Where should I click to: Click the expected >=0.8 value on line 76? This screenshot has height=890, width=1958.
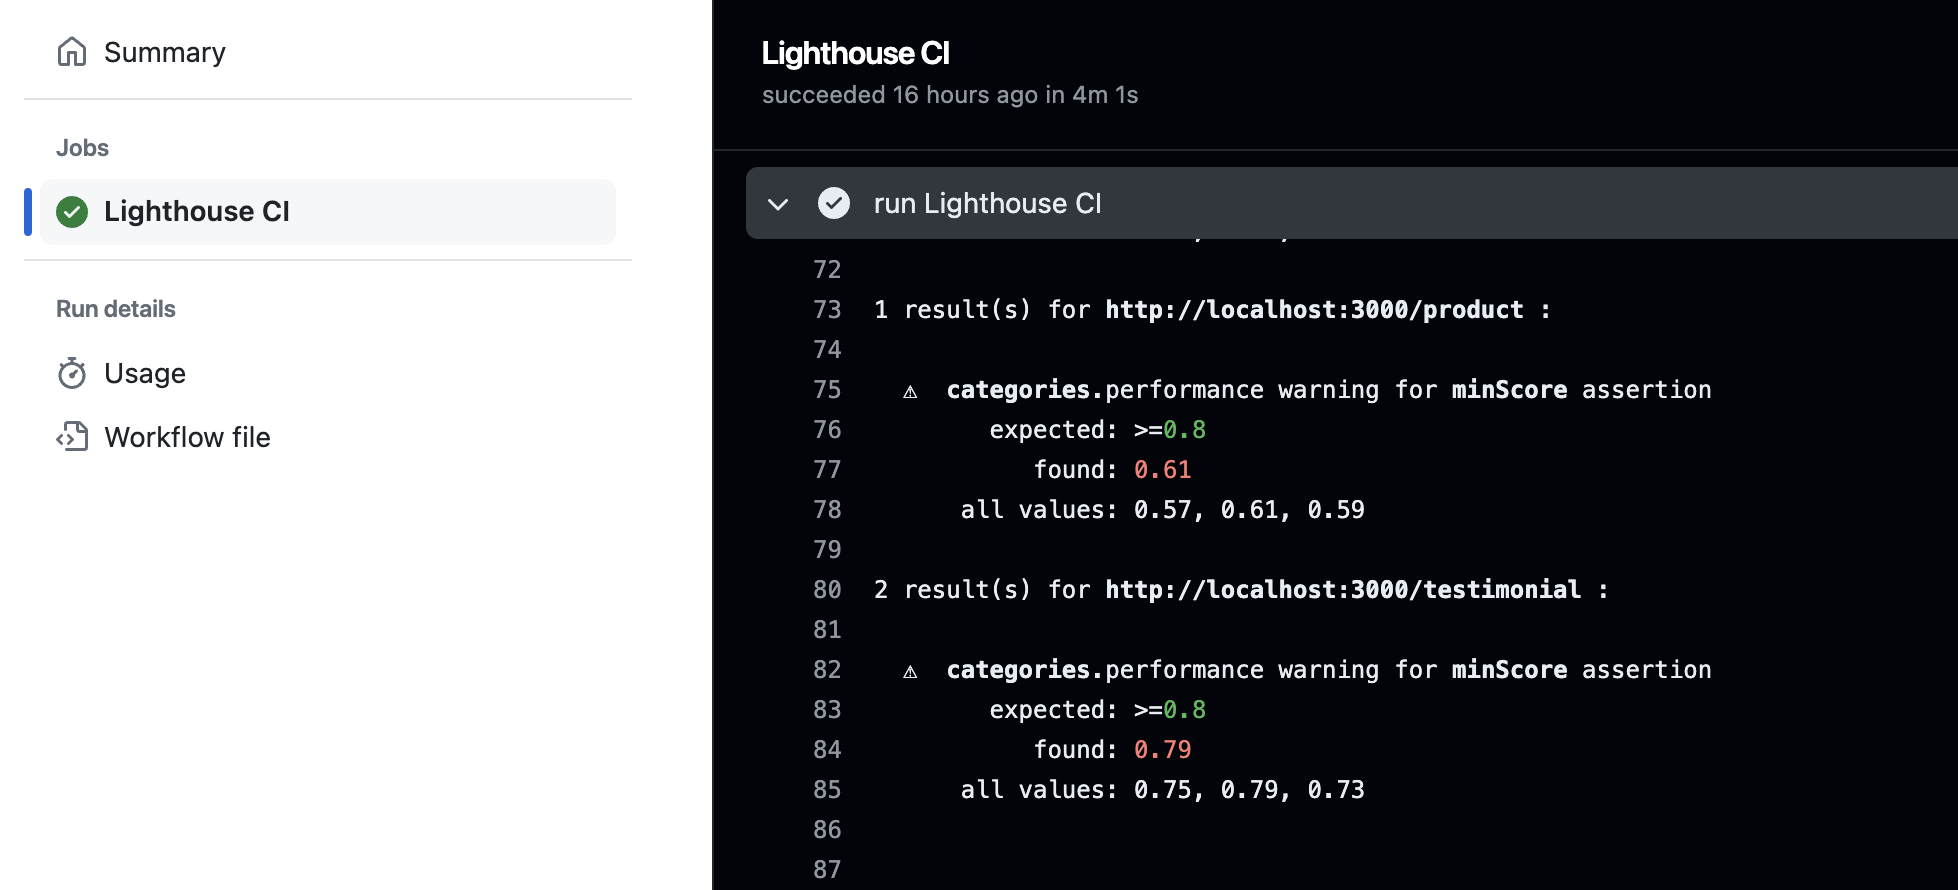1170,430
